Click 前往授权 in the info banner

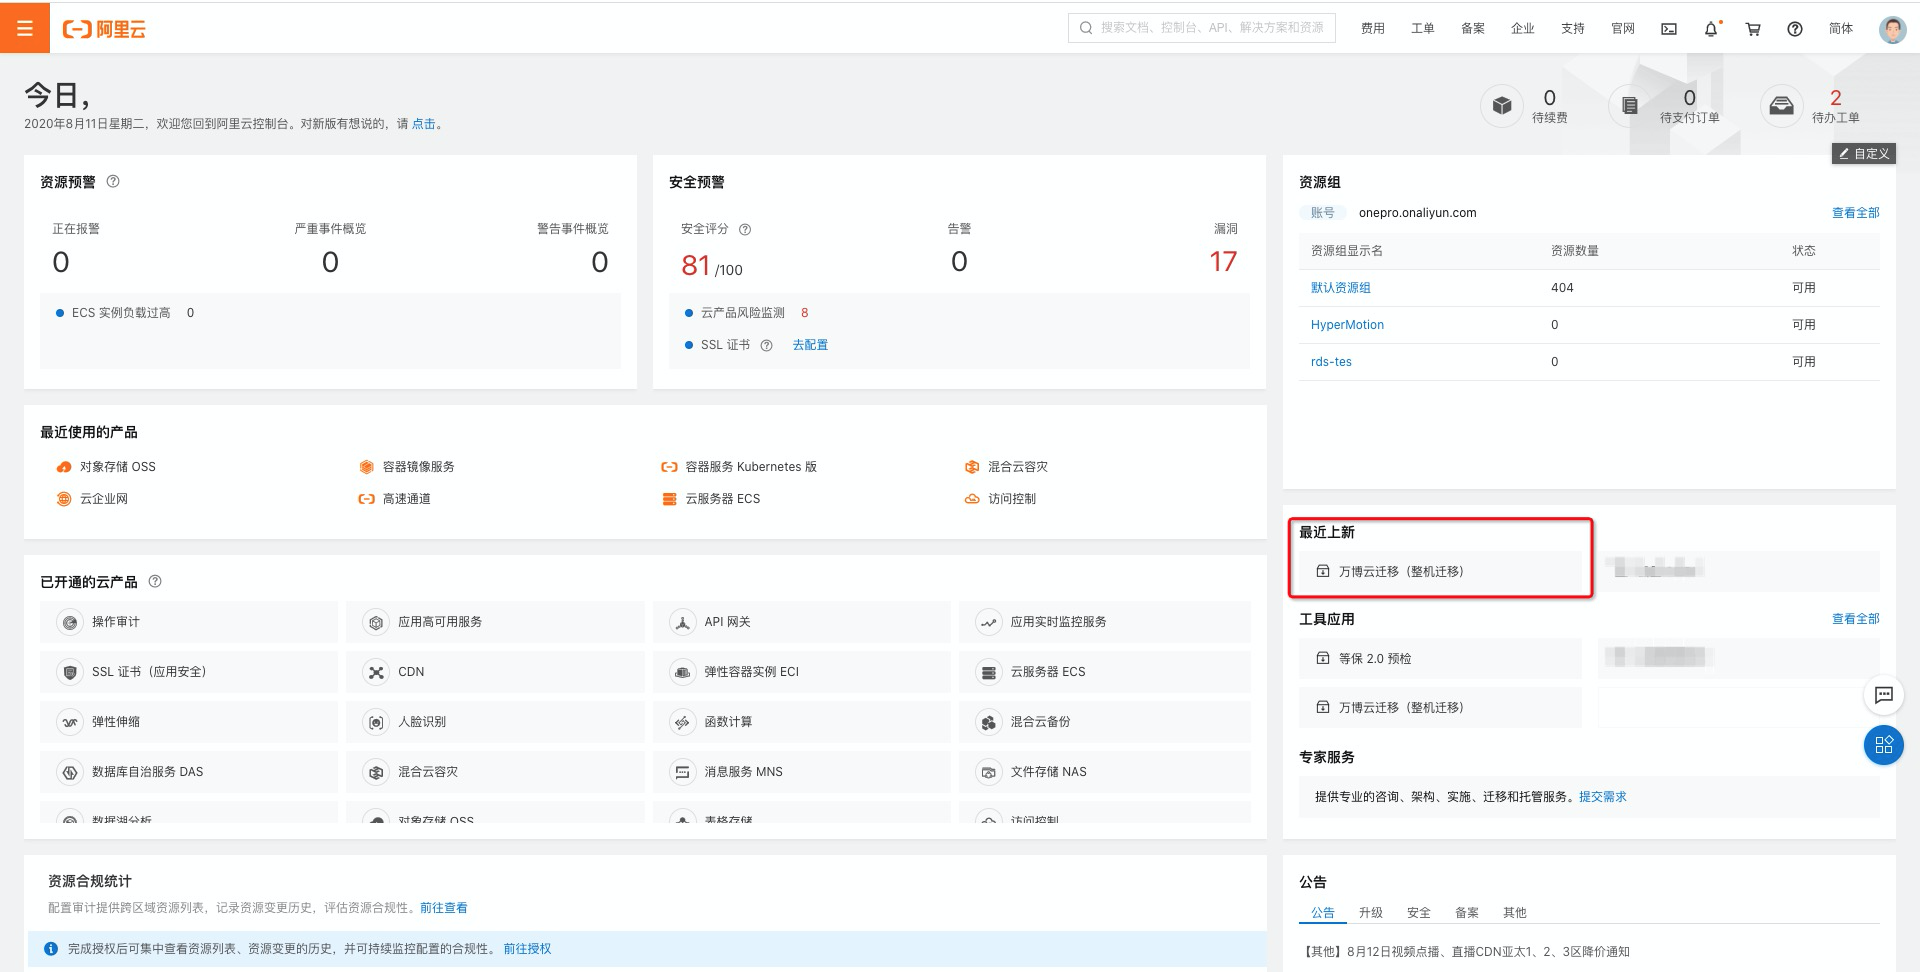coord(527,949)
